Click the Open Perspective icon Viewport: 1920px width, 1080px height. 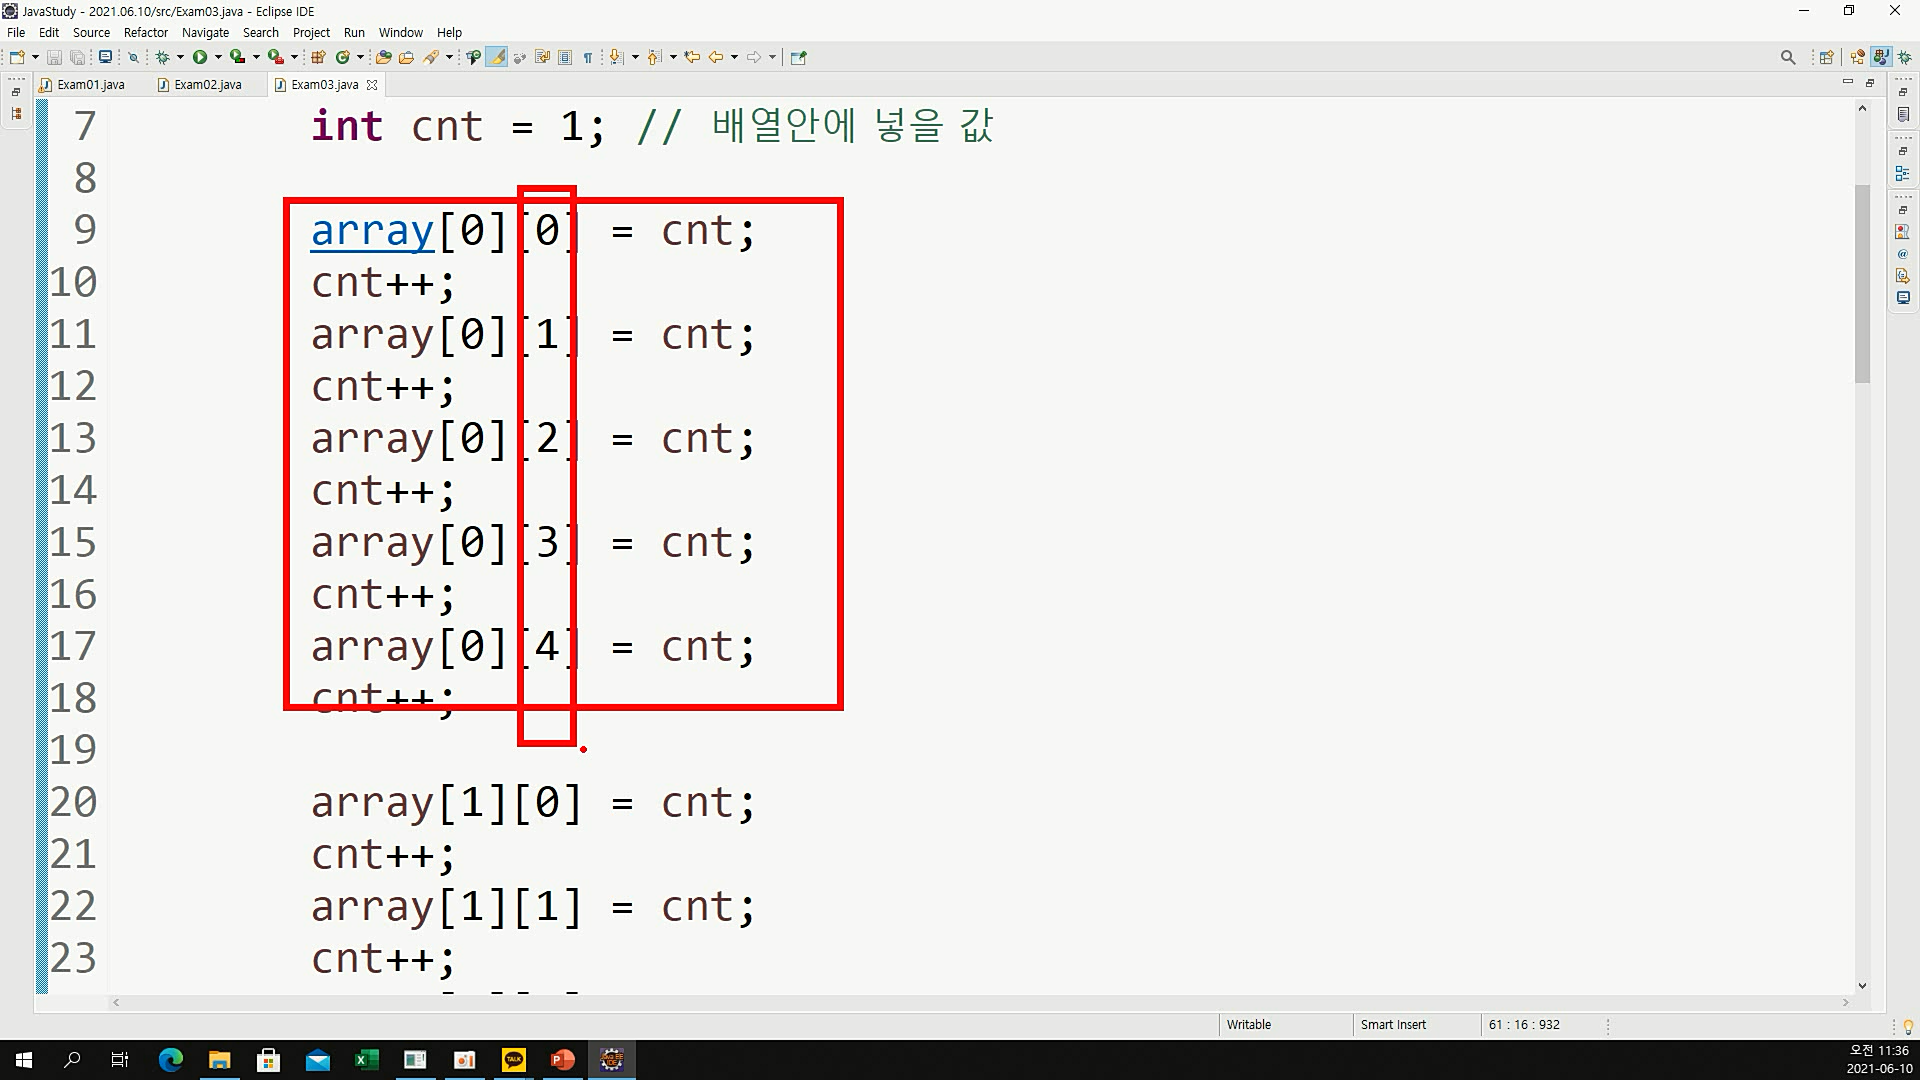1826,57
